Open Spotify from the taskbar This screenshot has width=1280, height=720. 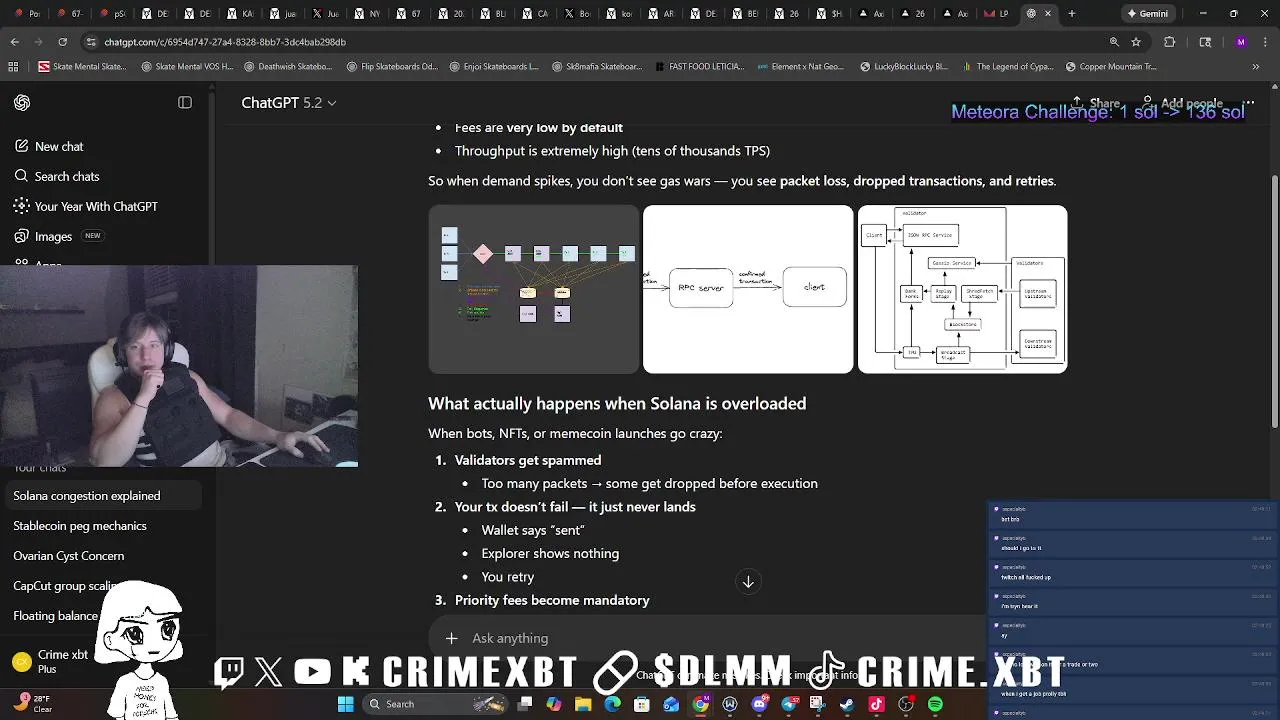pos(935,704)
